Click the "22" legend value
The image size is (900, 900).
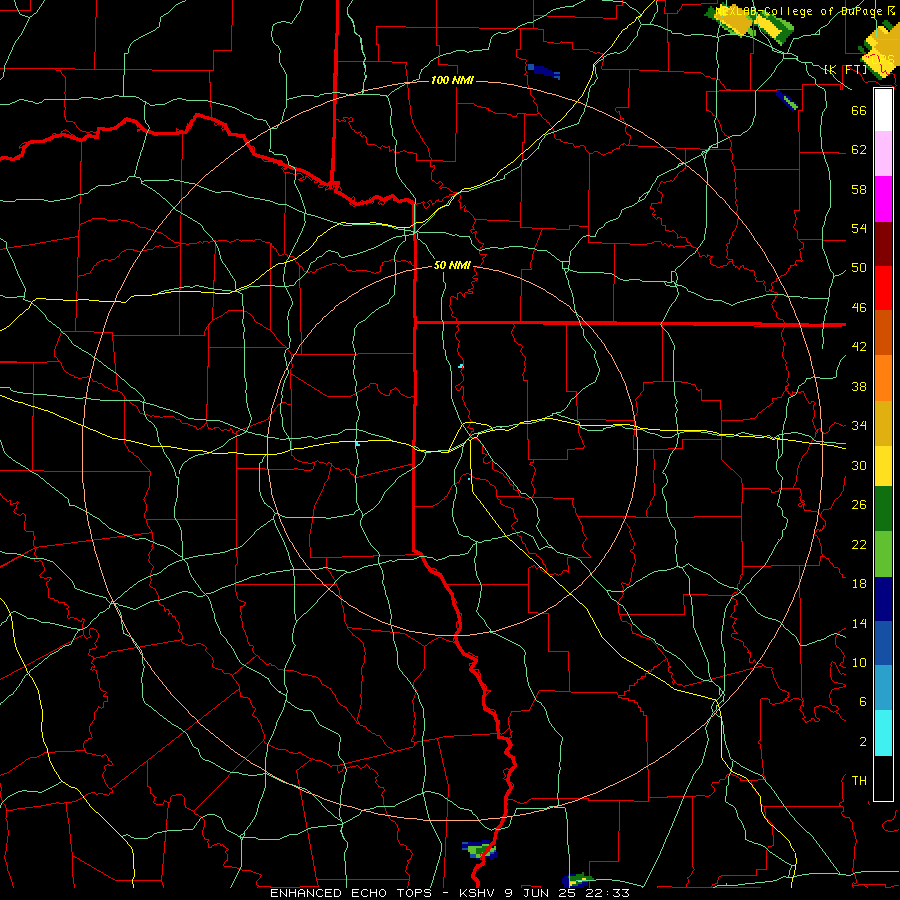(x=859, y=544)
